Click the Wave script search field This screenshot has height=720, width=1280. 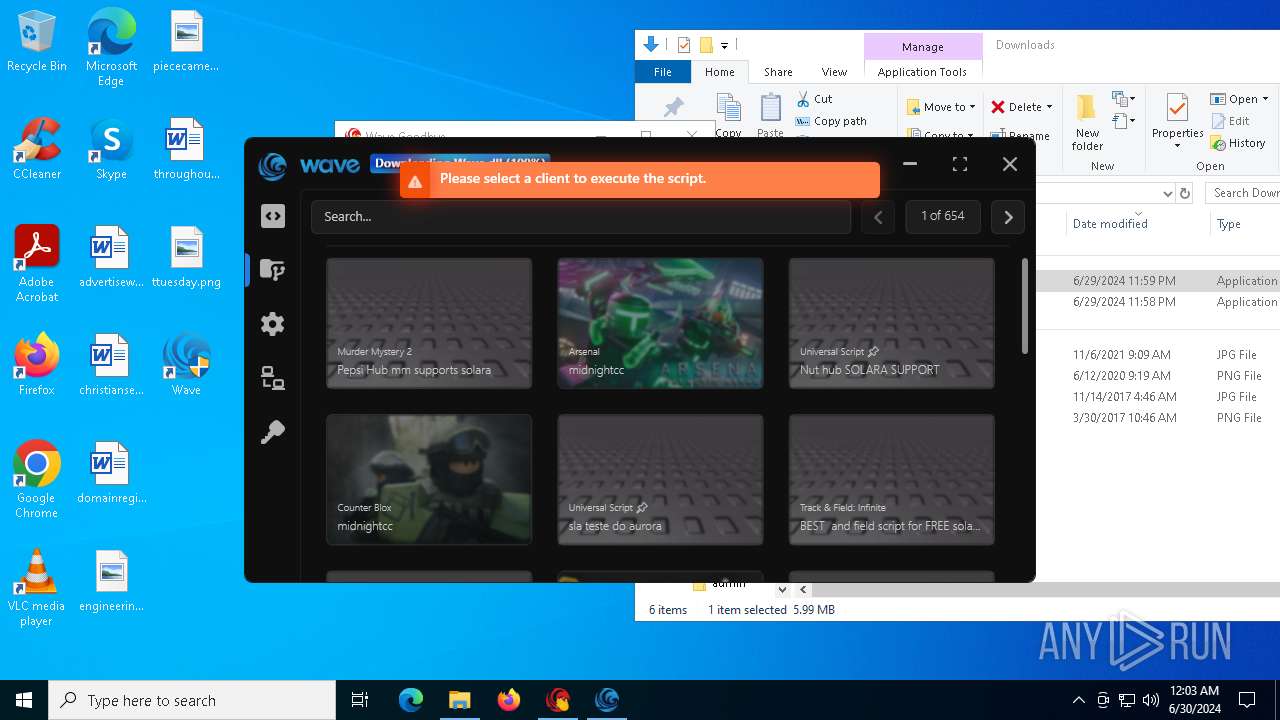[x=581, y=216]
